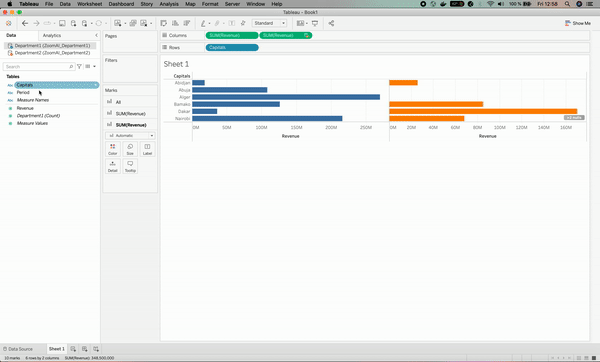Open the Capitals field dropdown arrow
The image size is (600, 362).
click(96, 85)
